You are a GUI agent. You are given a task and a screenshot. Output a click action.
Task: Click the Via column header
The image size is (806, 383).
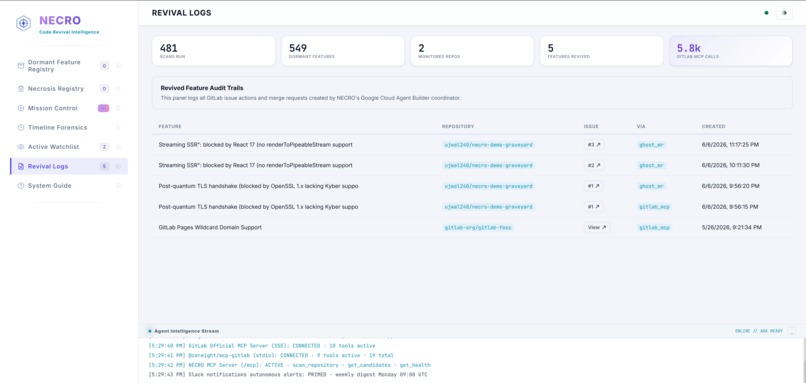point(641,126)
